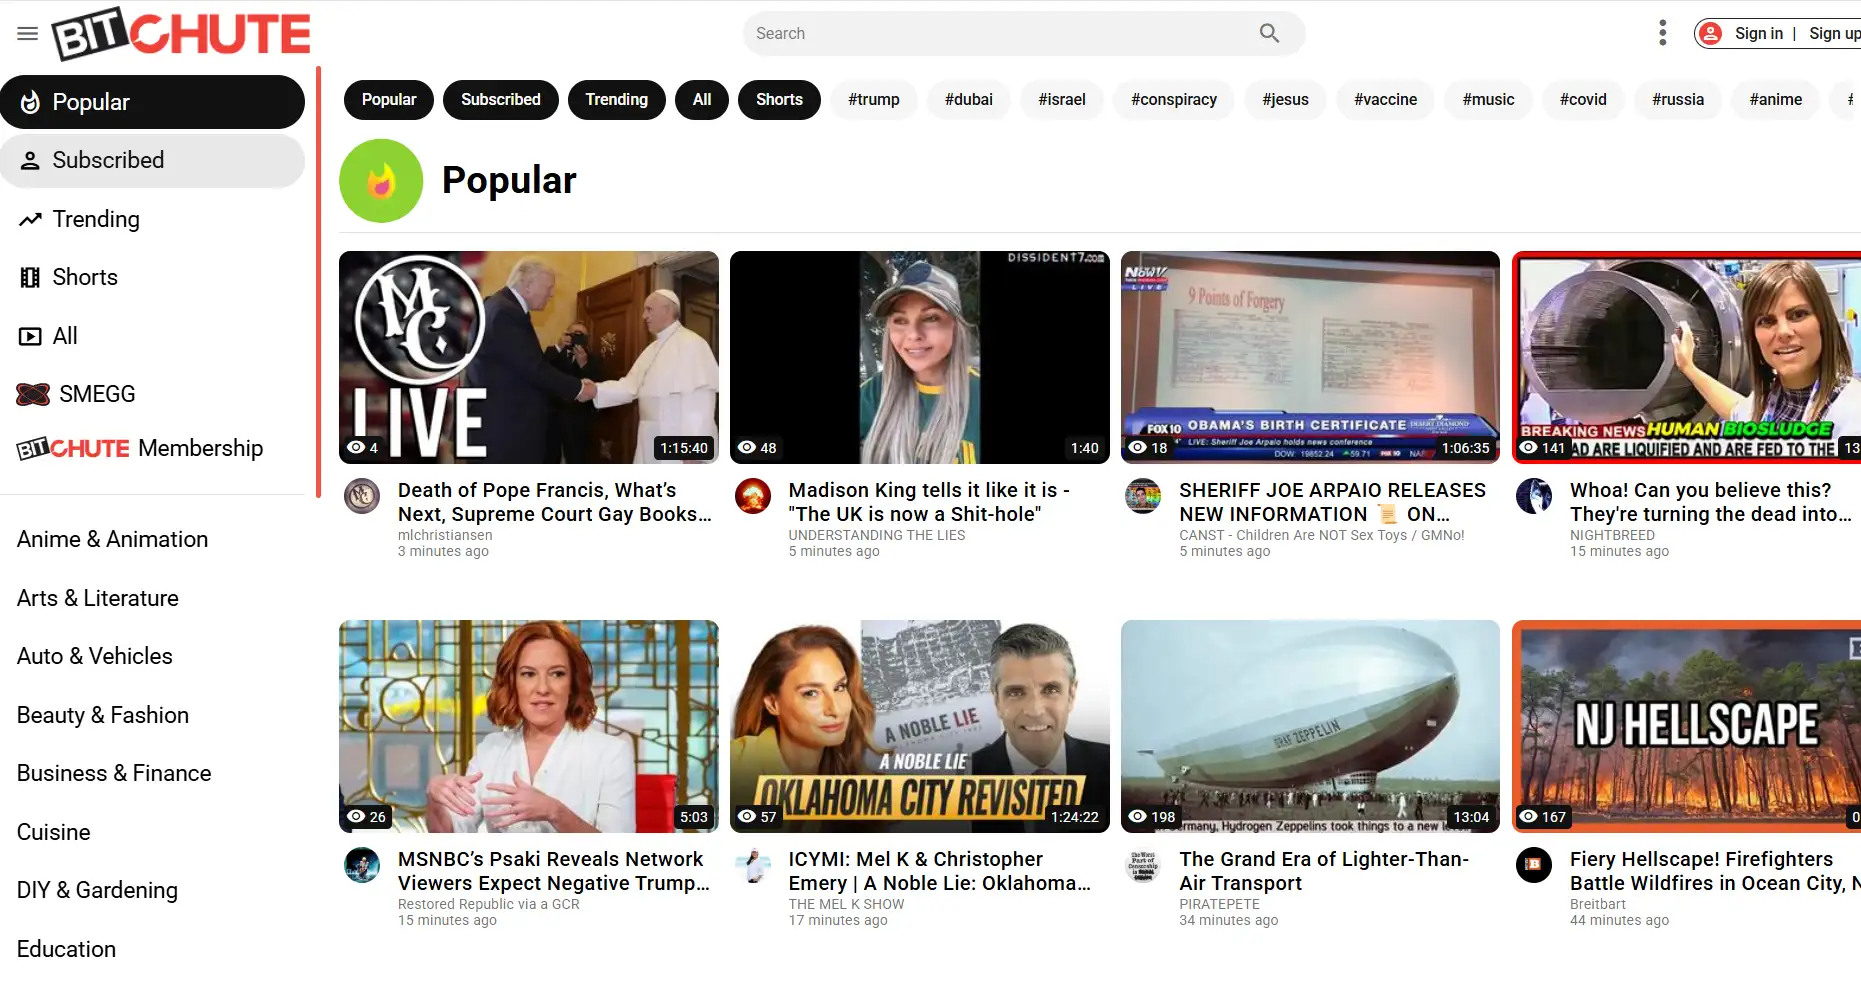Image resolution: width=1861 pixels, height=985 pixels.
Task: Open Anime & Animation category
Action: 113,539
